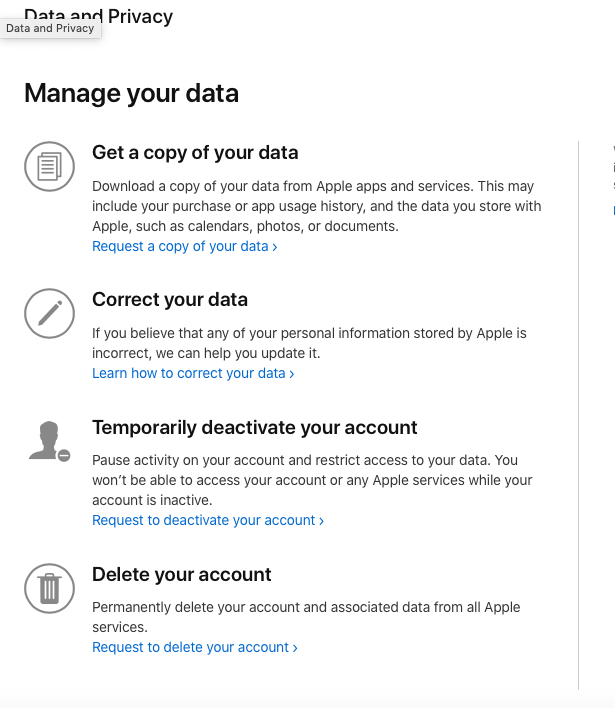Follow the Learn how to correct your data link

193,373
